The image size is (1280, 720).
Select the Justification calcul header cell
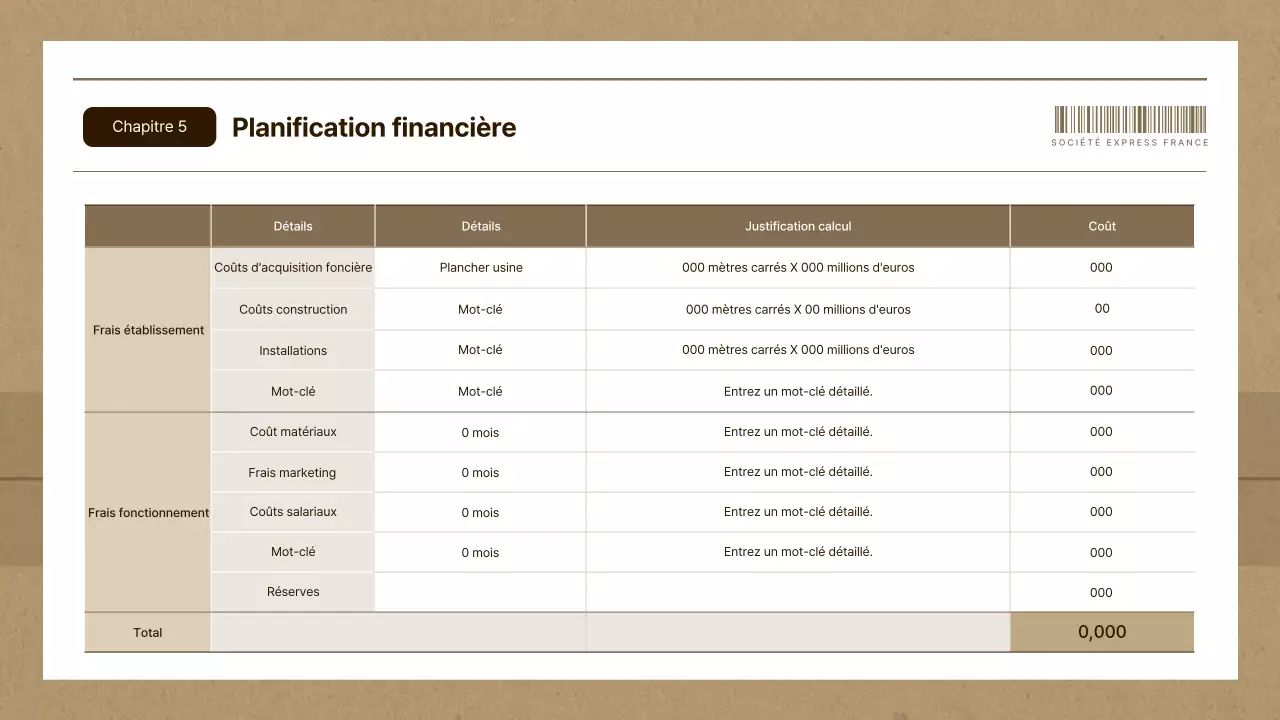pyautogui.click(x=797, y=225)
